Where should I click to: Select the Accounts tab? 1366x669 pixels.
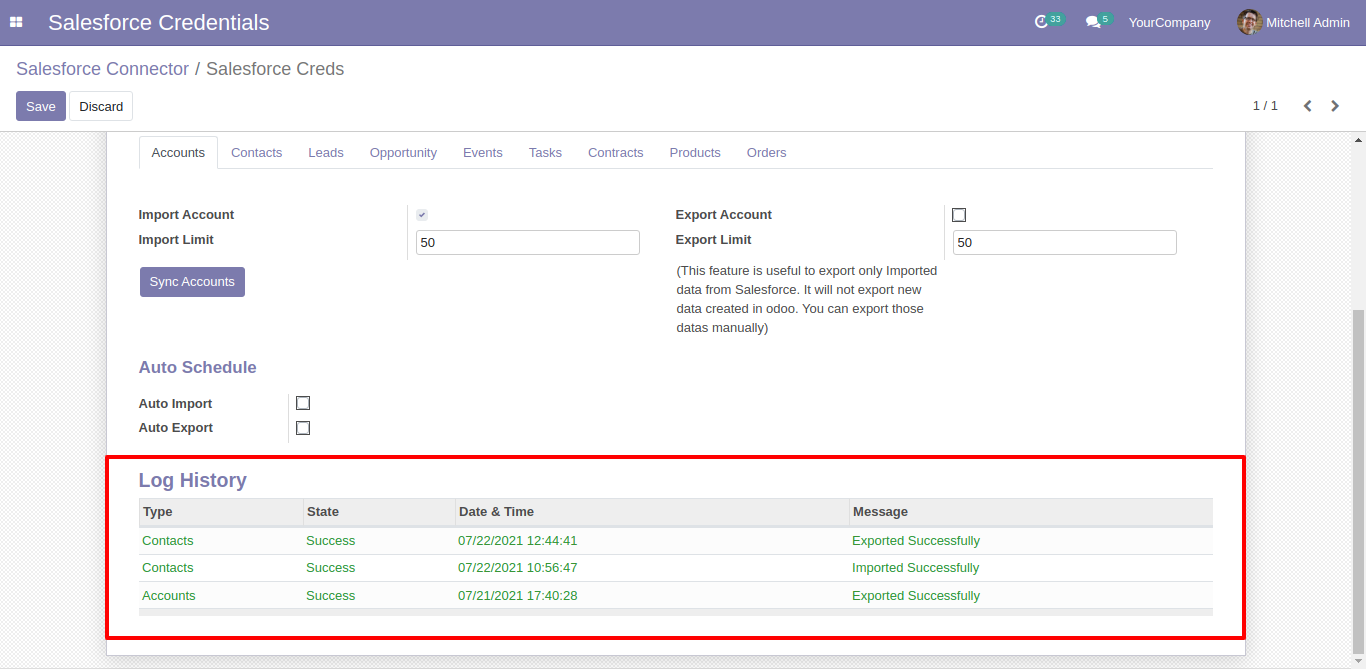point(178,153)
